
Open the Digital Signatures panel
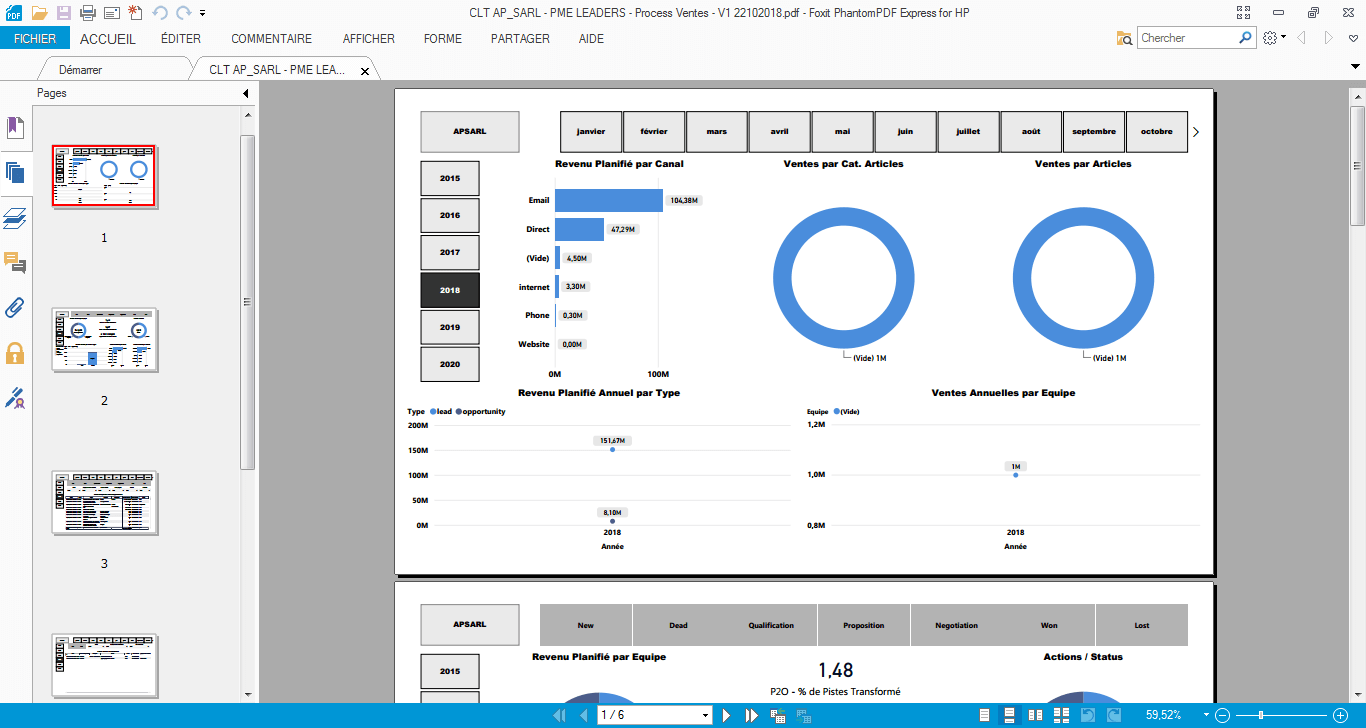tap(14, 398)
